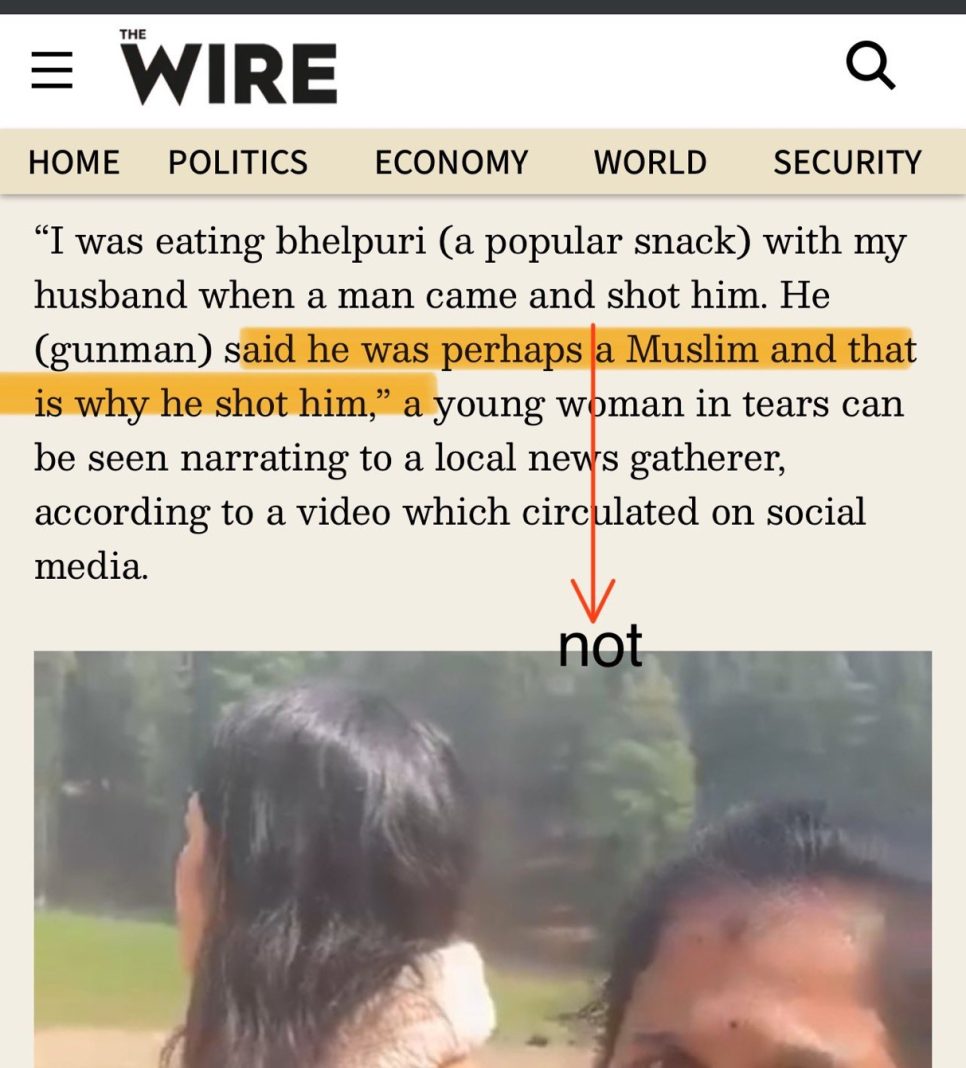Open the POLITICS section
Viewport: 966px width, 1068px height.
pyautogui.click(x=238, y=162)
